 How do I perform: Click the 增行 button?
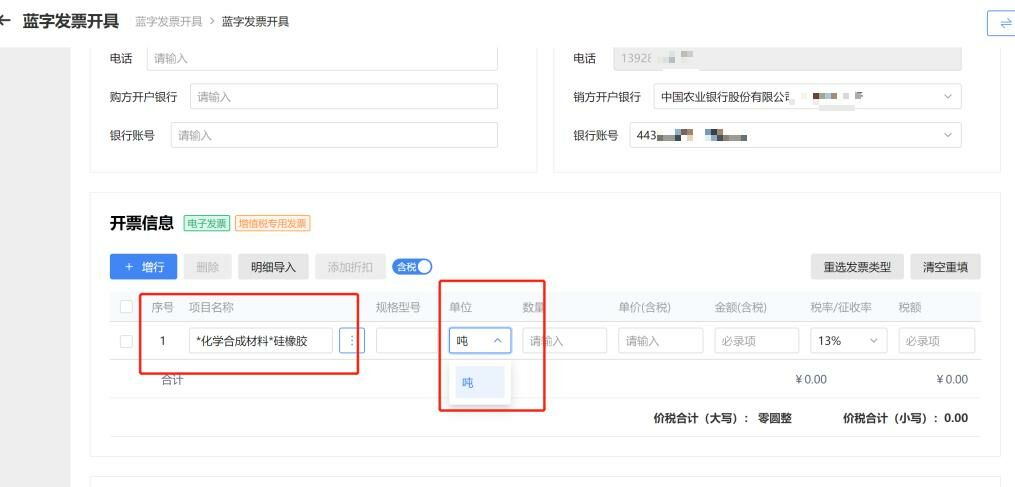(143, 267)
